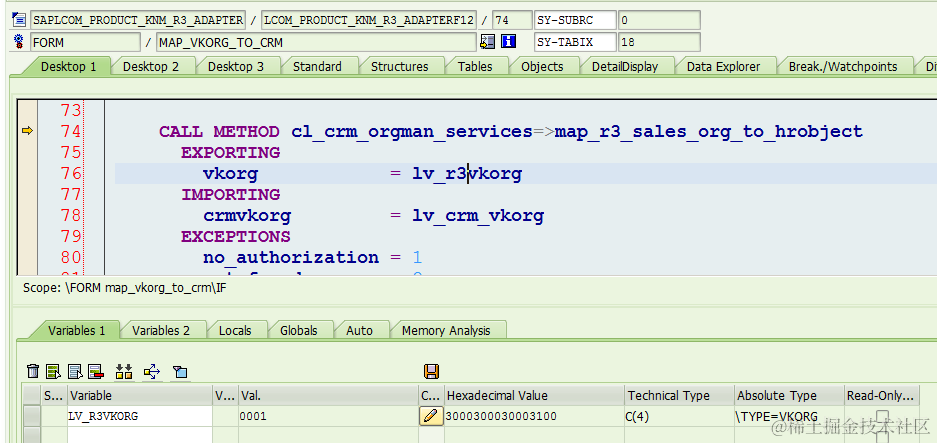Viewport: 937px width, 443px height.
Task: Click the trash delete icon in variables toolbar
Action: (33, 371)
